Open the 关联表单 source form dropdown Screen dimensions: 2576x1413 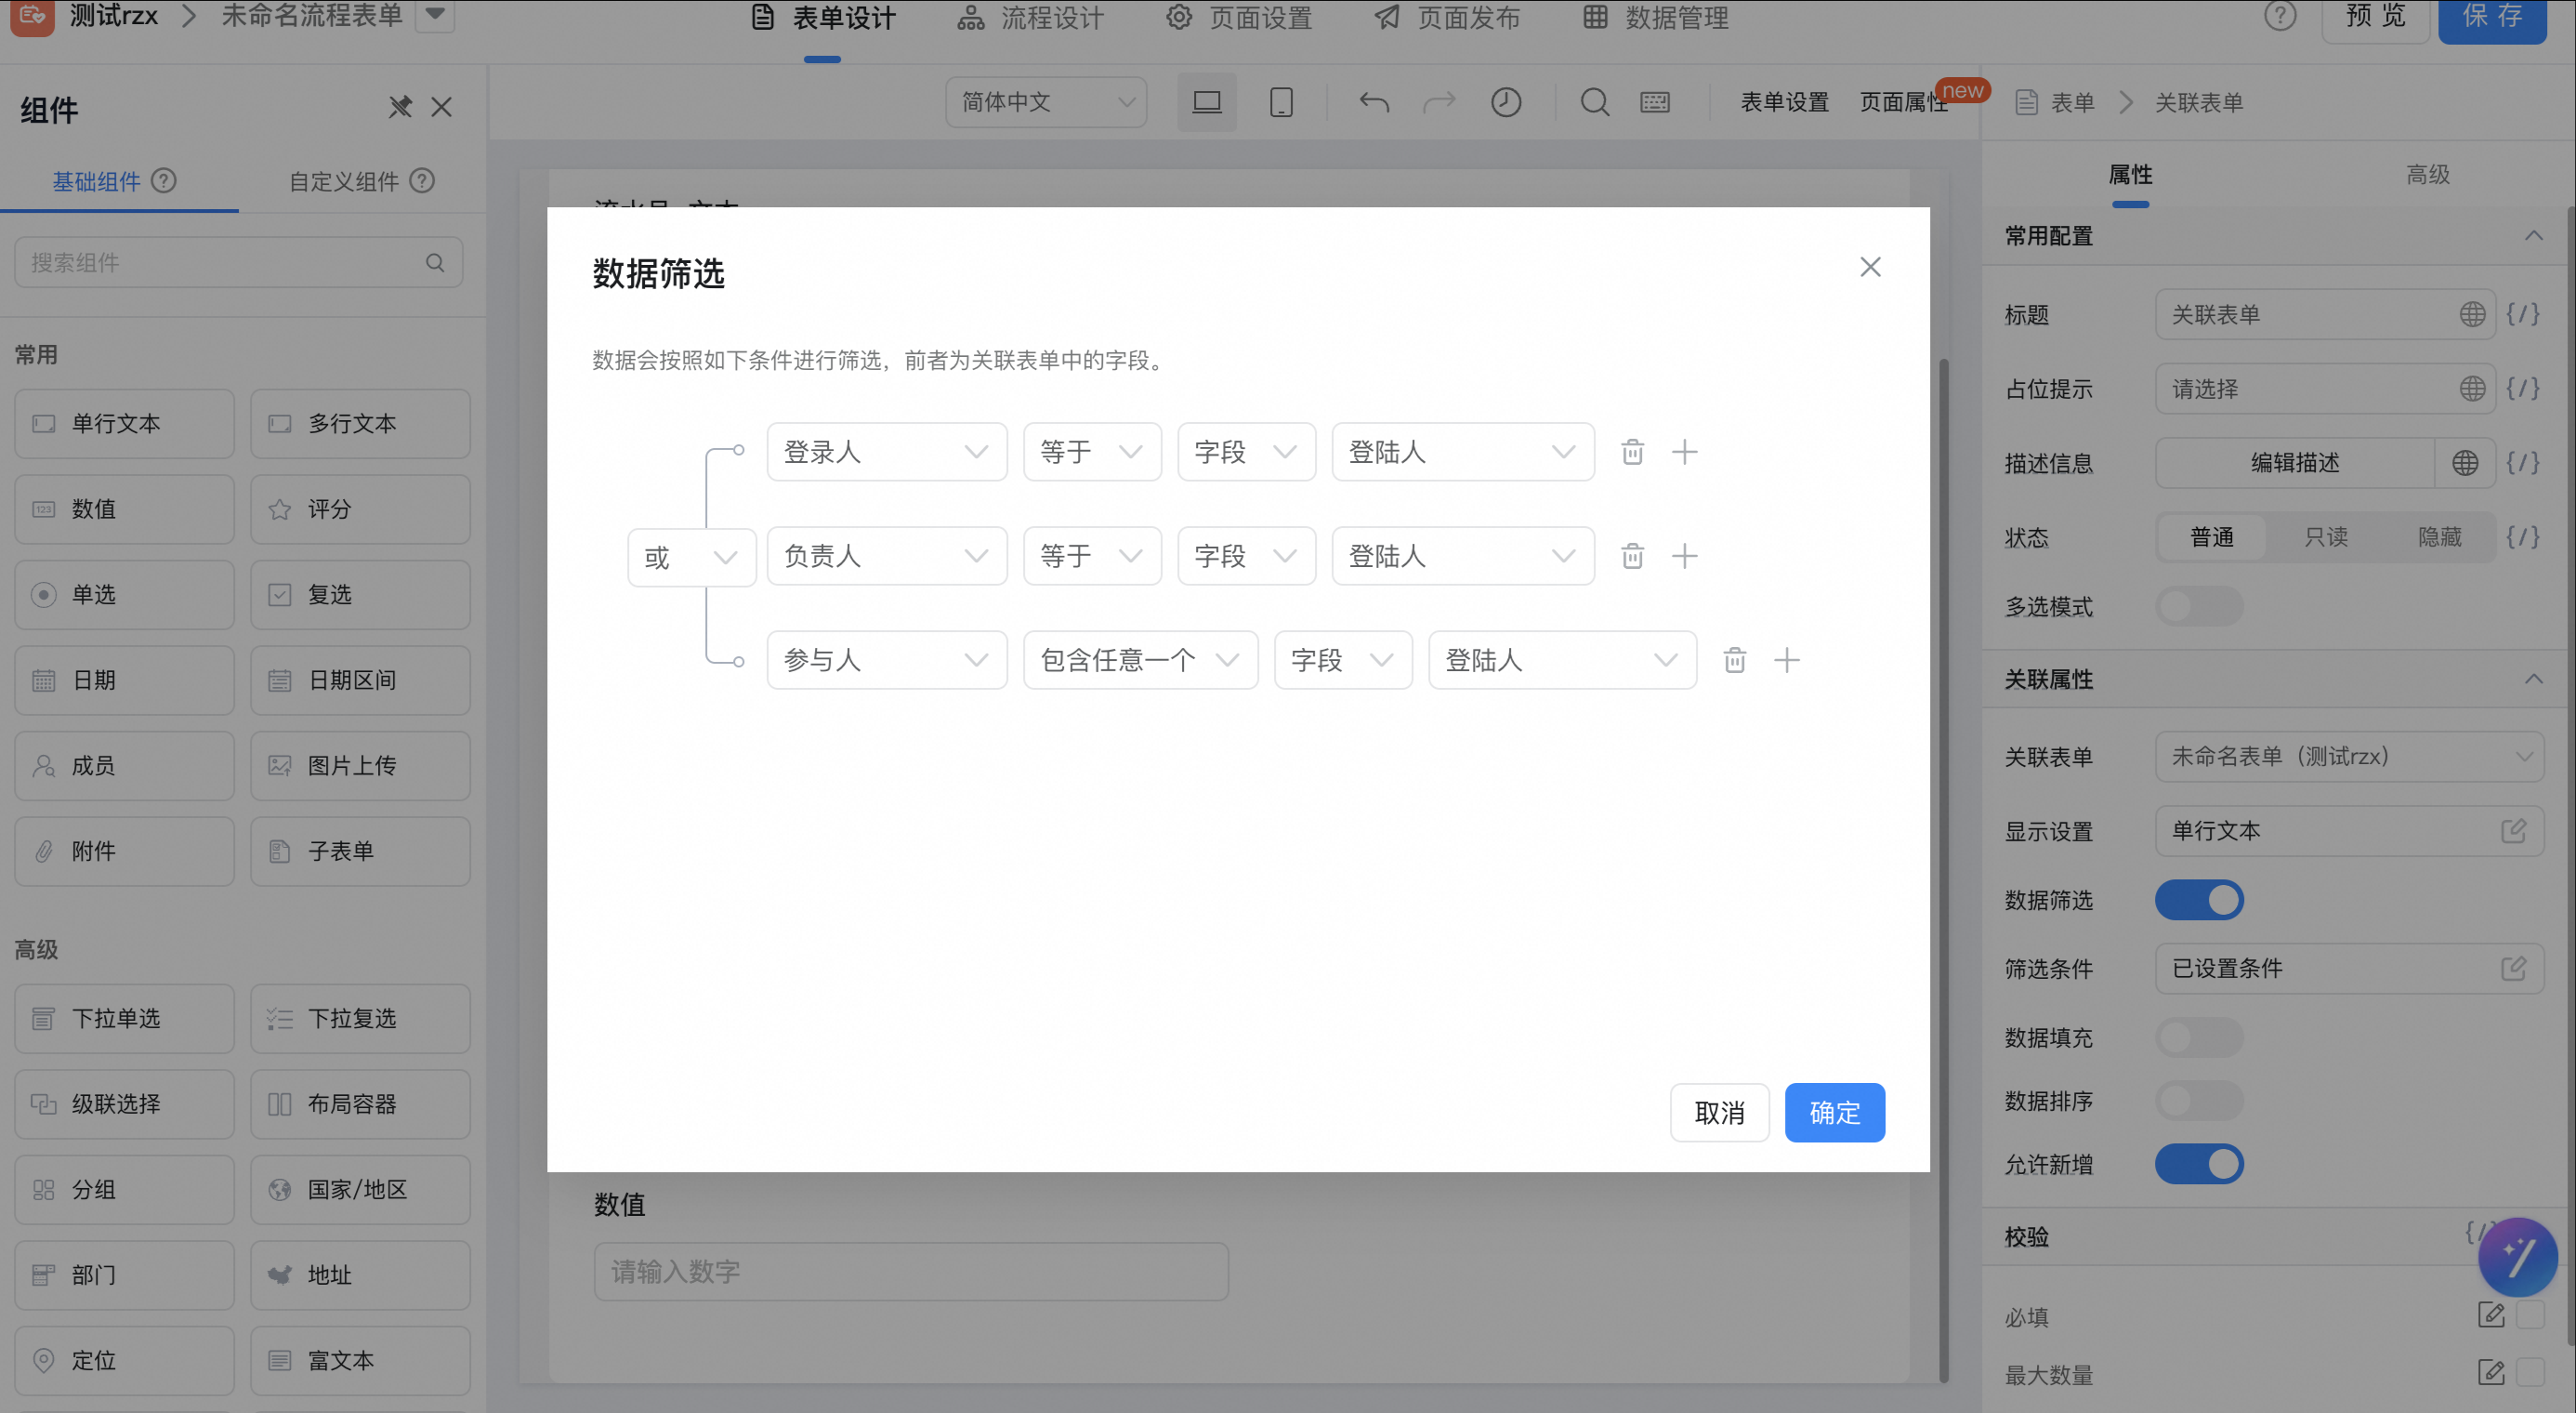(x=2349, y=757)
